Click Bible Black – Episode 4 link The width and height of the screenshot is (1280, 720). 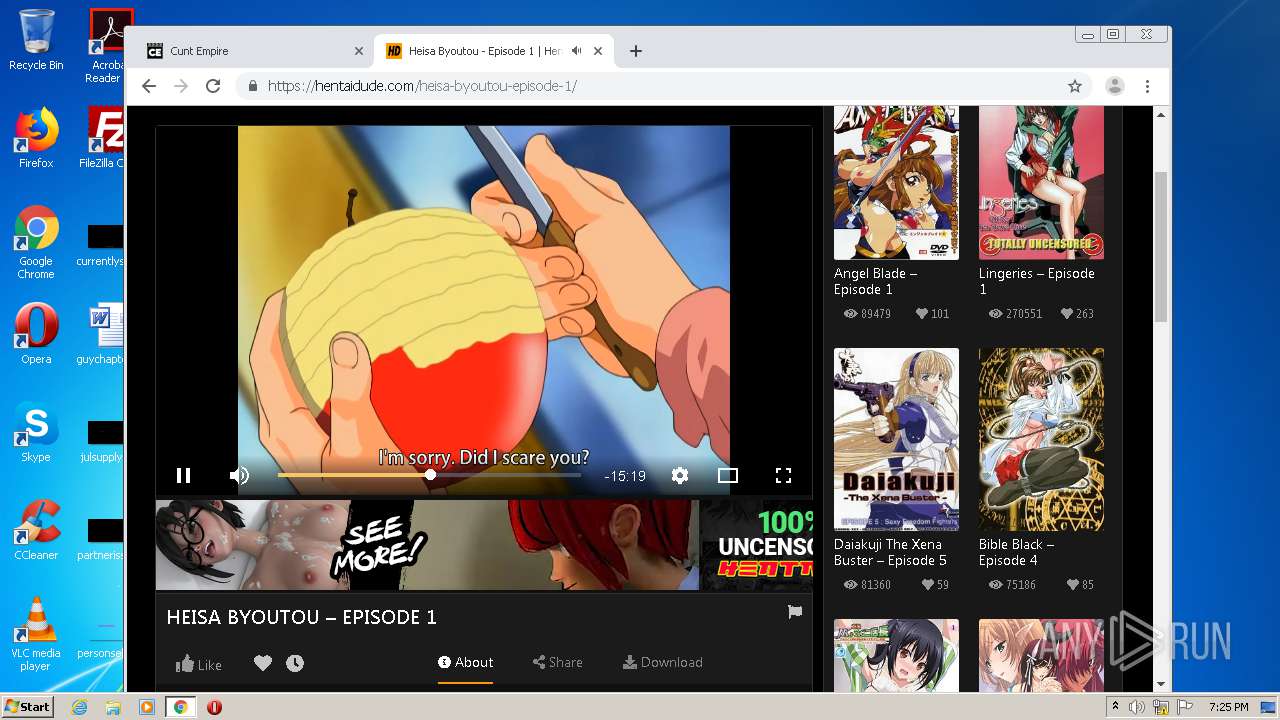point(1017,552)
